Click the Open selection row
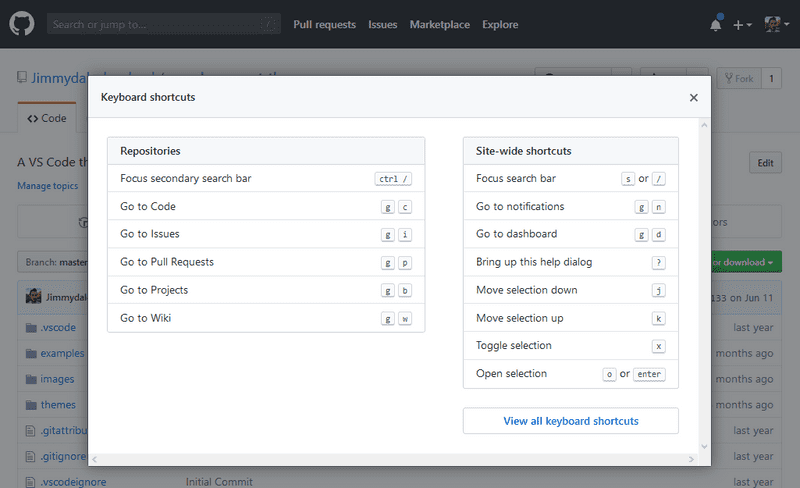The image size is (800, 488). click(570, 374)
